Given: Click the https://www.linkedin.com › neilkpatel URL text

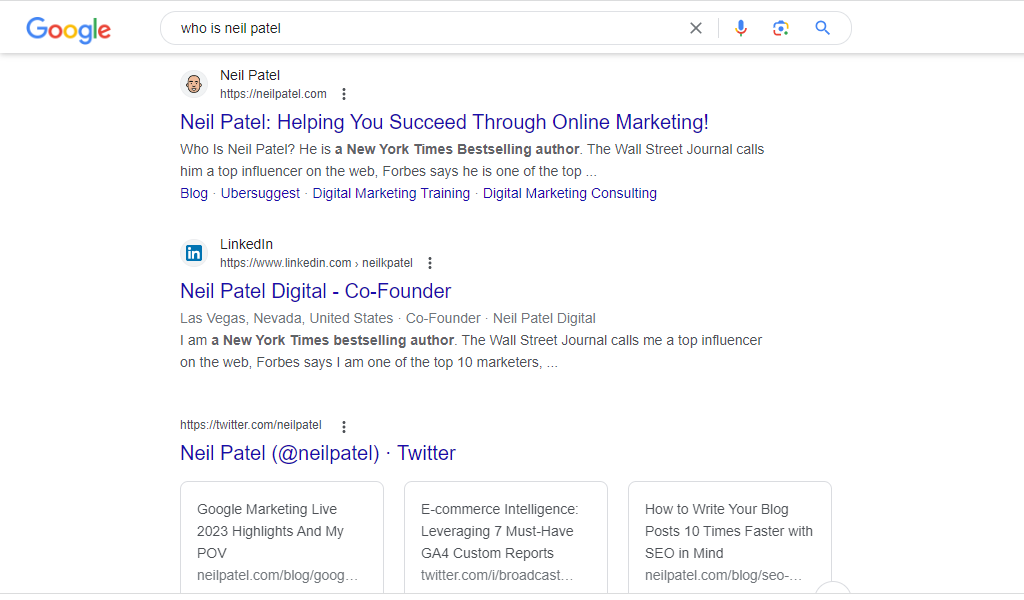Looking at the screenshot, I should (x=316, y=263).
